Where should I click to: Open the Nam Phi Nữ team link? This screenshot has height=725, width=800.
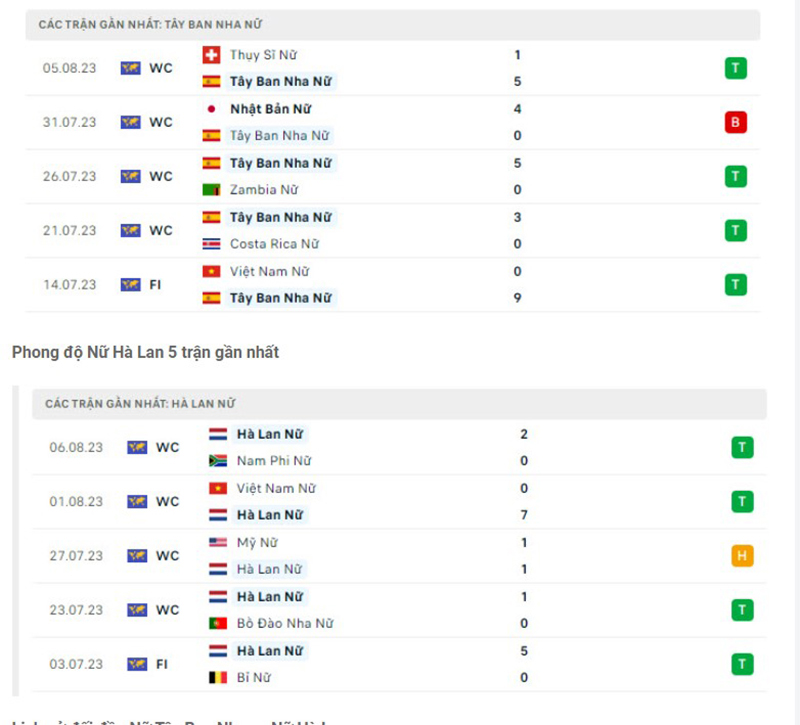[x=274, y=461]
